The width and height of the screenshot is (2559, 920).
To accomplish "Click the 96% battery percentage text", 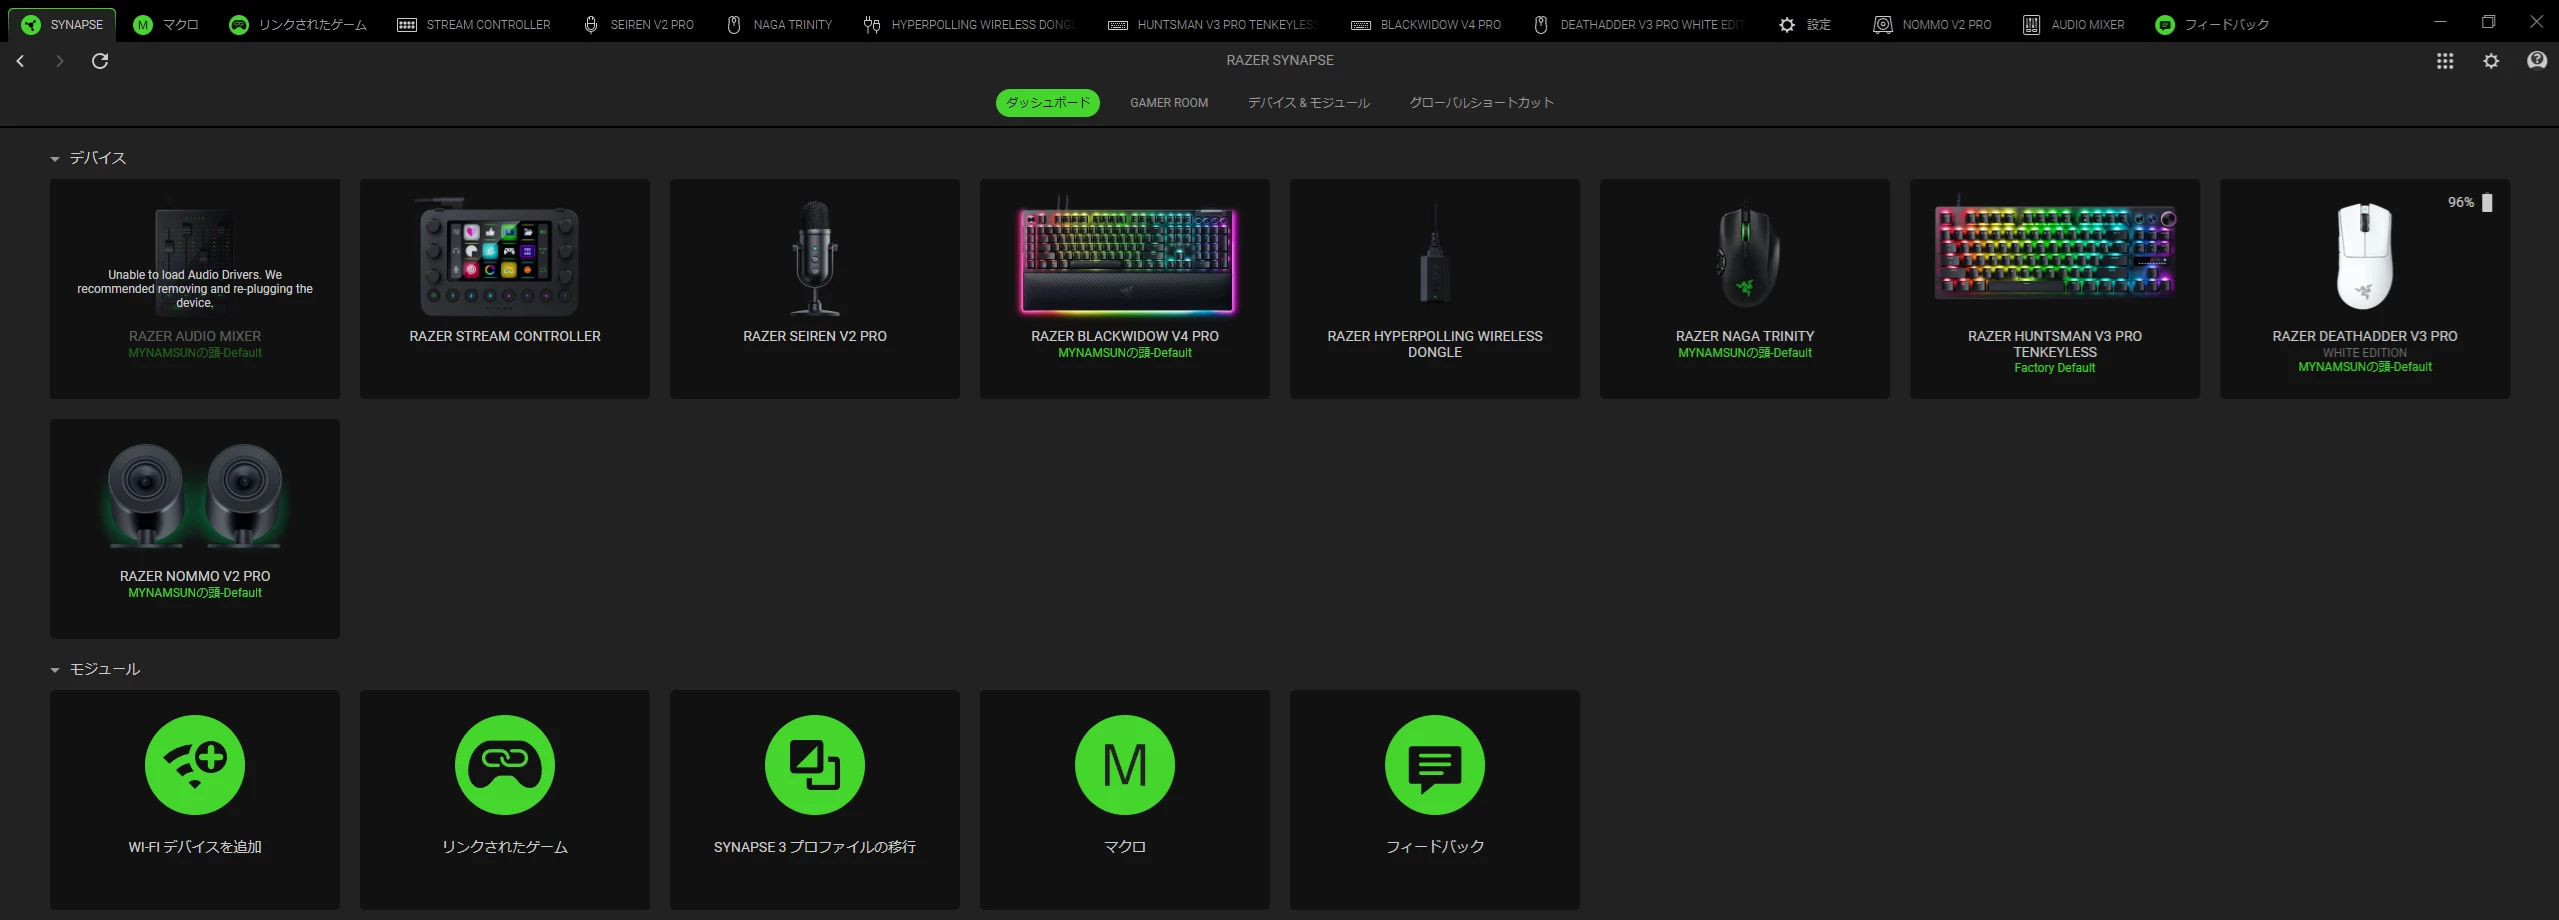I will 2460,202.
